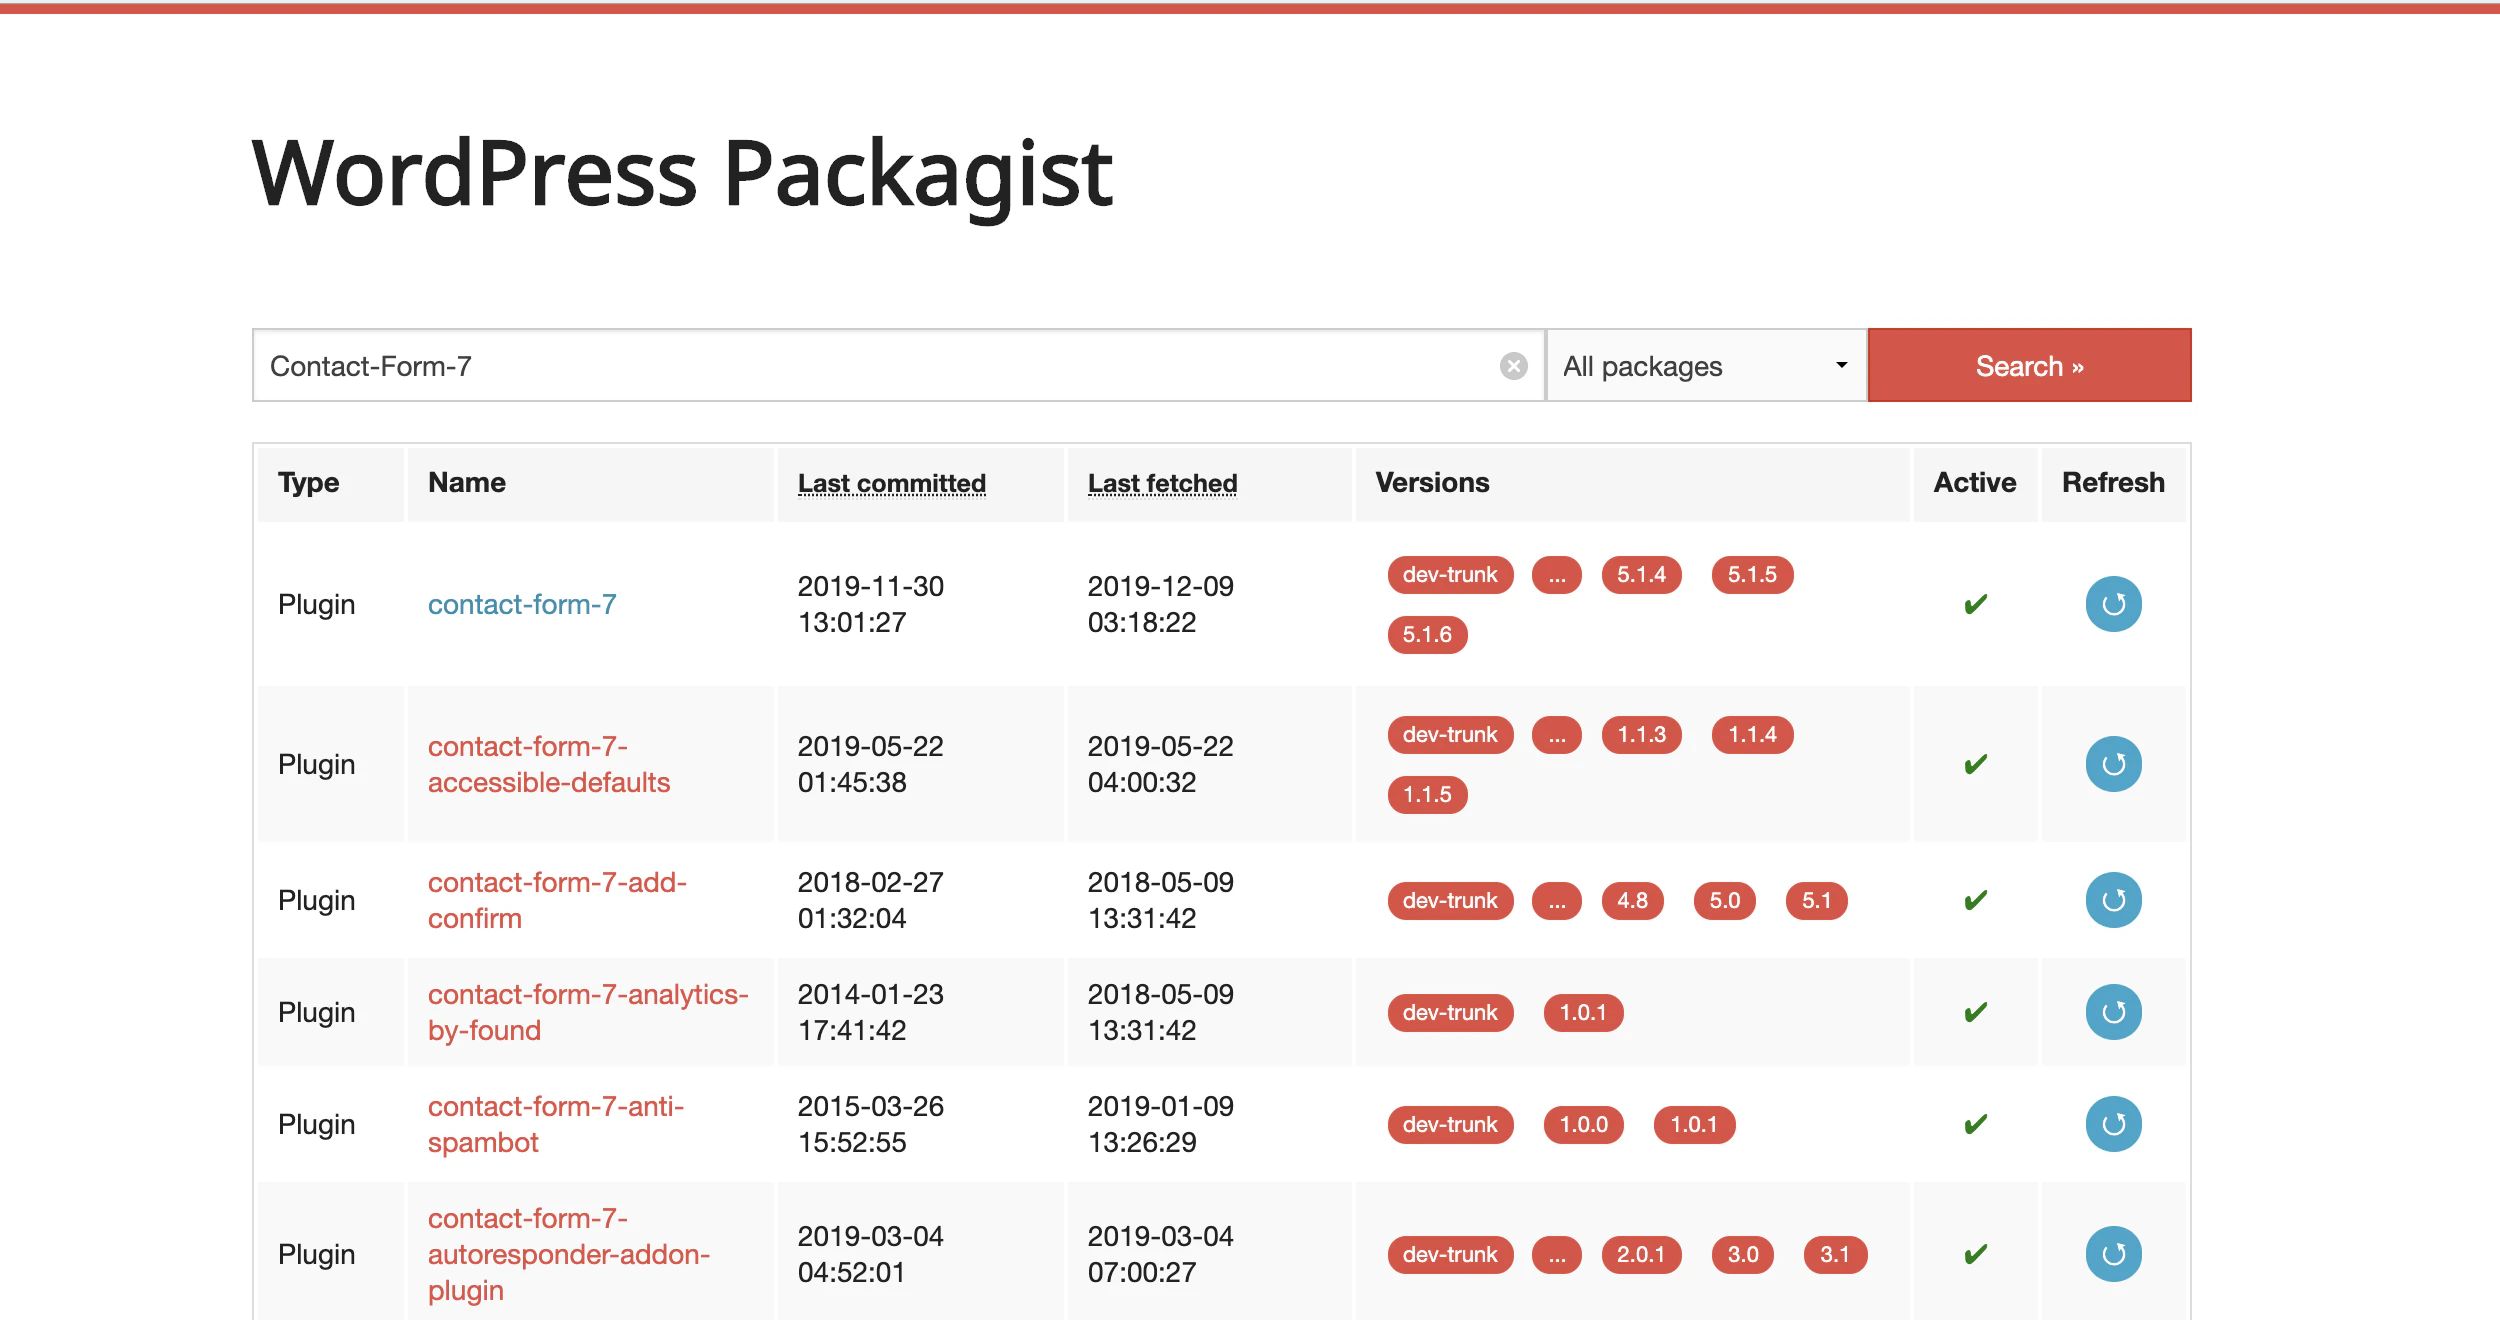Select version 1.0.1 of anti-spambot
The image size is (2500, 1320).
(x=1694, y=1125)
